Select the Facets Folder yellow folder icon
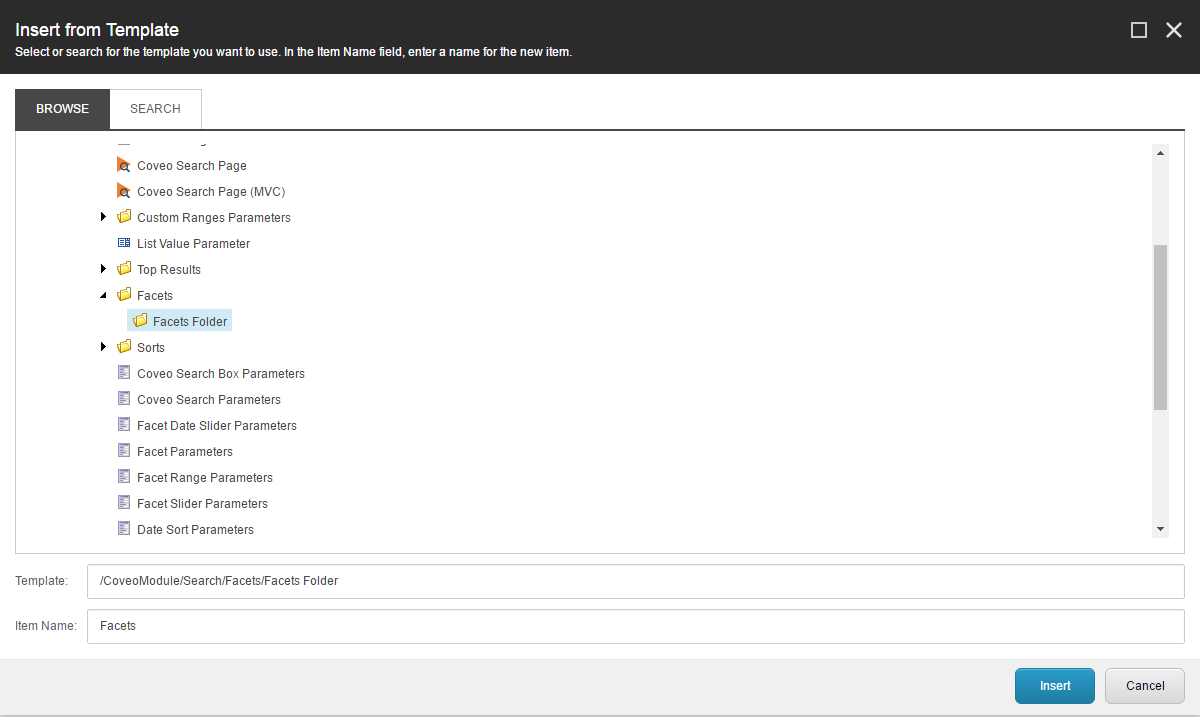 [x=138, y=320]
